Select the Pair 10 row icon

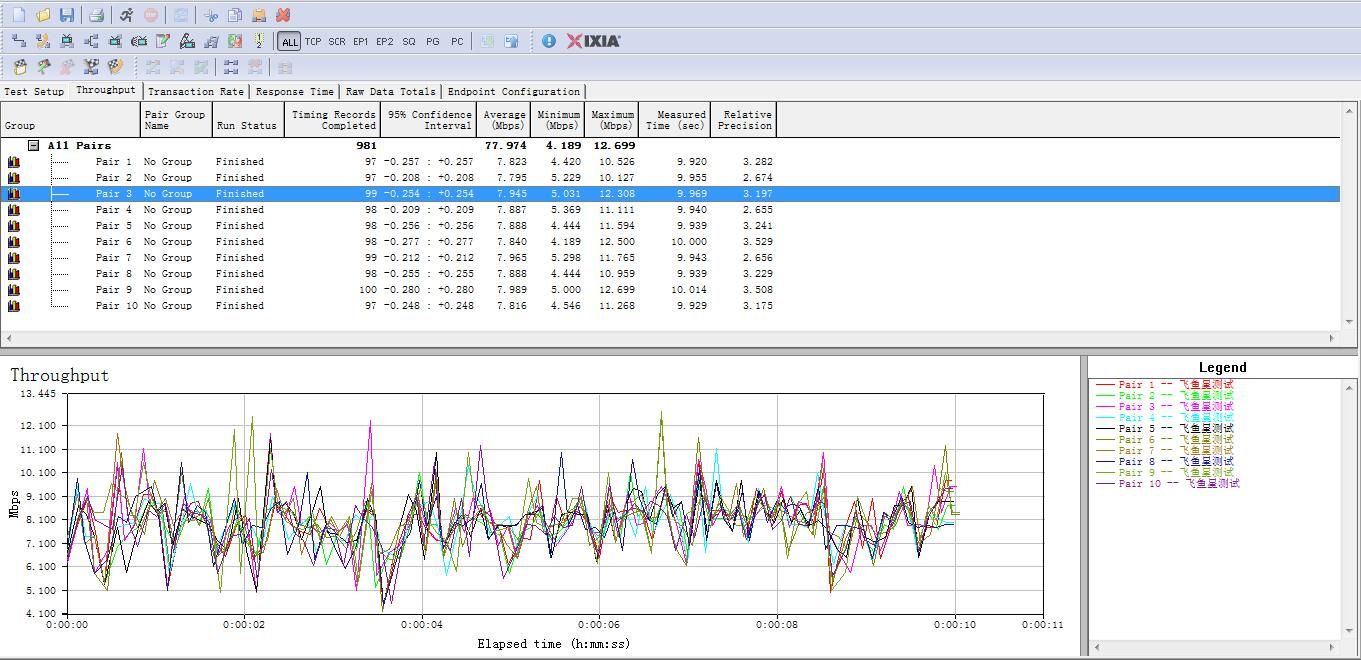click(14, 306)
